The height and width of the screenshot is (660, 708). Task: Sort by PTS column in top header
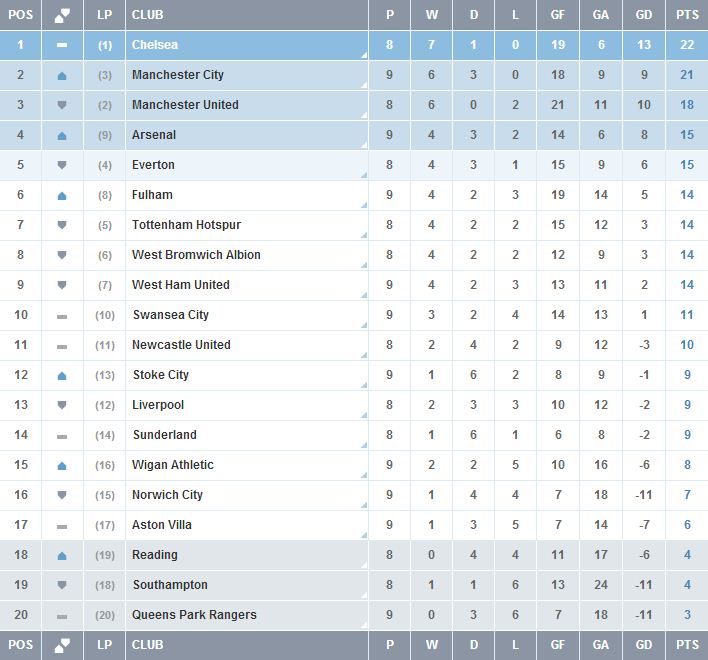point(686,15)
